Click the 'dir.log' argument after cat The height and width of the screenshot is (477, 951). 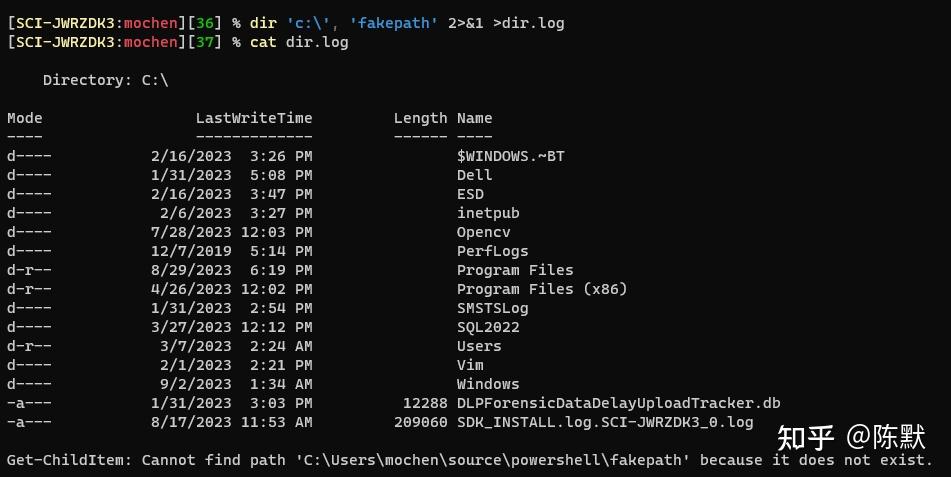click(x=317, y=42)
